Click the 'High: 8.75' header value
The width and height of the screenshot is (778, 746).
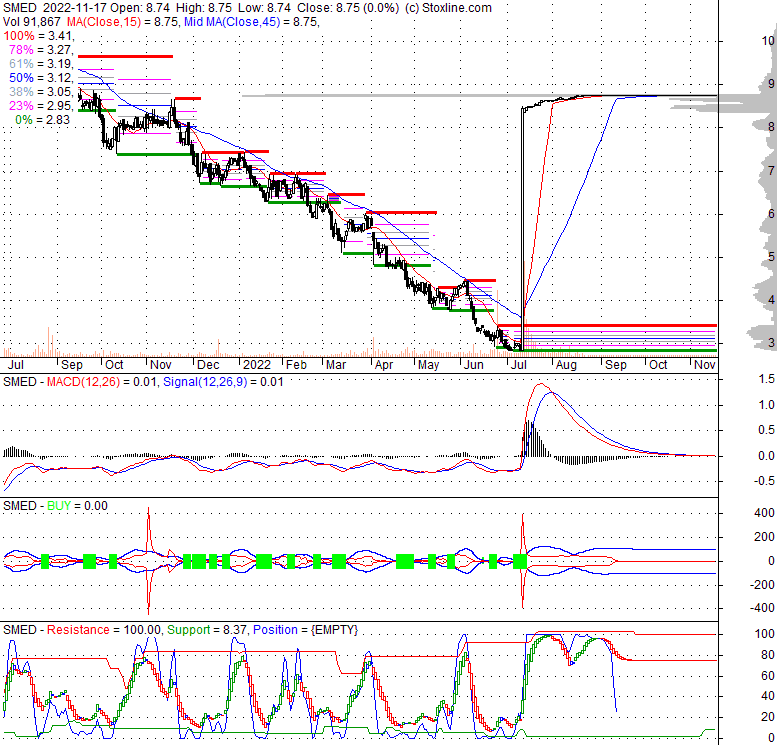[203, 8]
